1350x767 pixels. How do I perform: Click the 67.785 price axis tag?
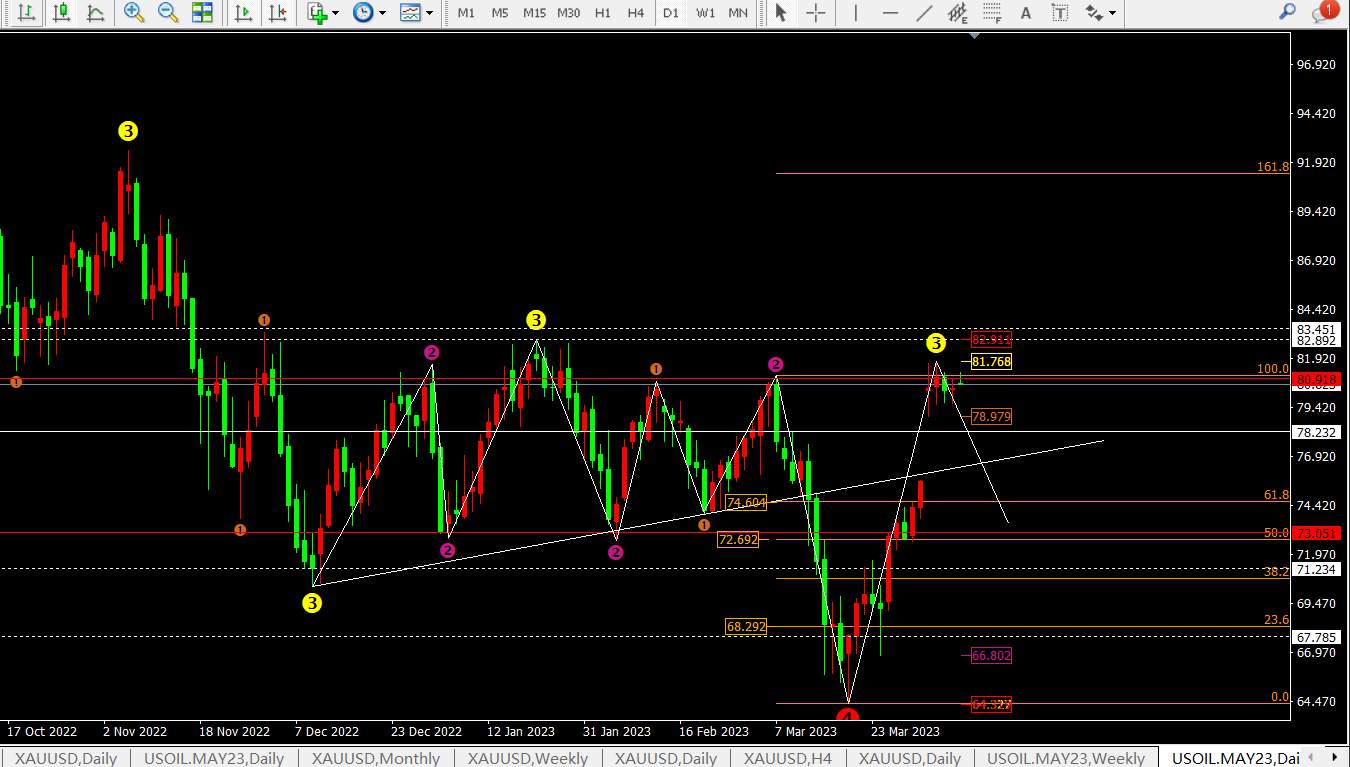(x=1316, y=637)
